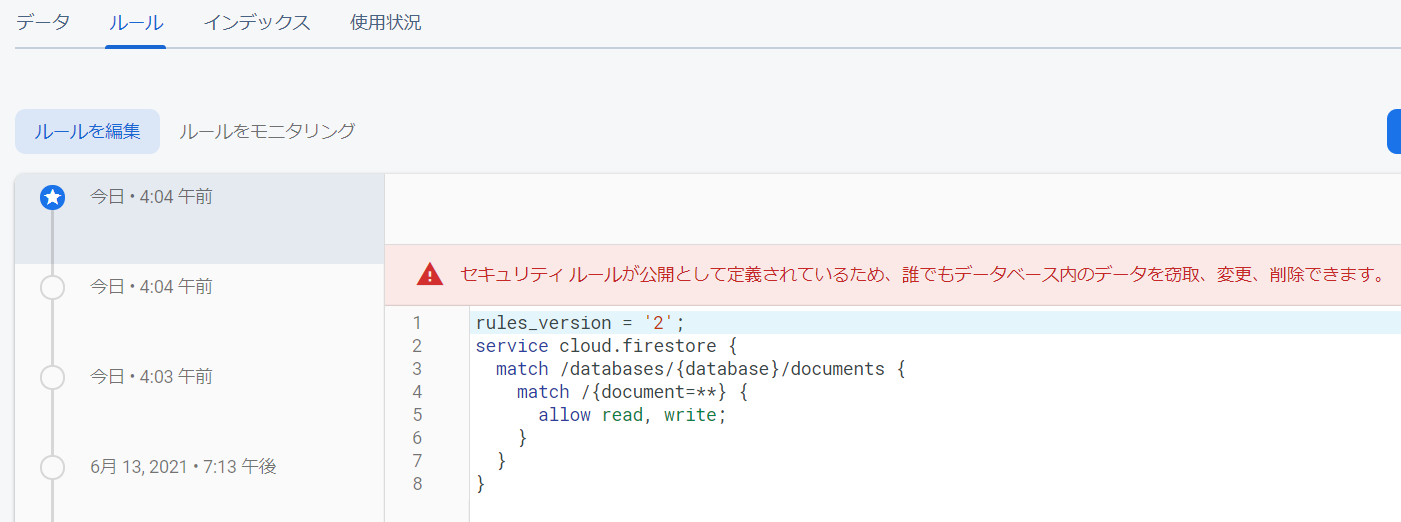
Task: Open the 6月 13, 2021 7:13 午後 version label
Action: [x=183, y=466]
